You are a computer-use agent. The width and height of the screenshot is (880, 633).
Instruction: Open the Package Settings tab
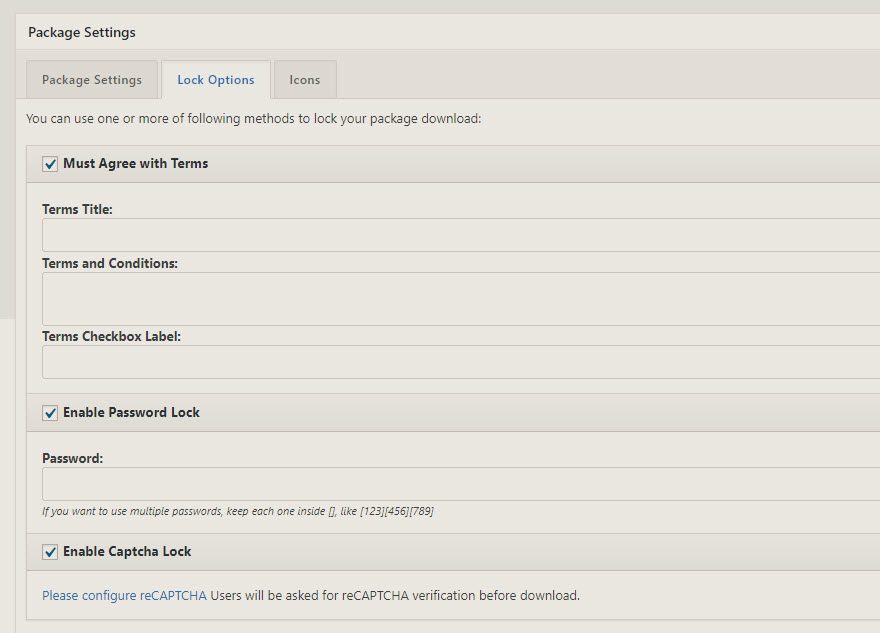92,79
